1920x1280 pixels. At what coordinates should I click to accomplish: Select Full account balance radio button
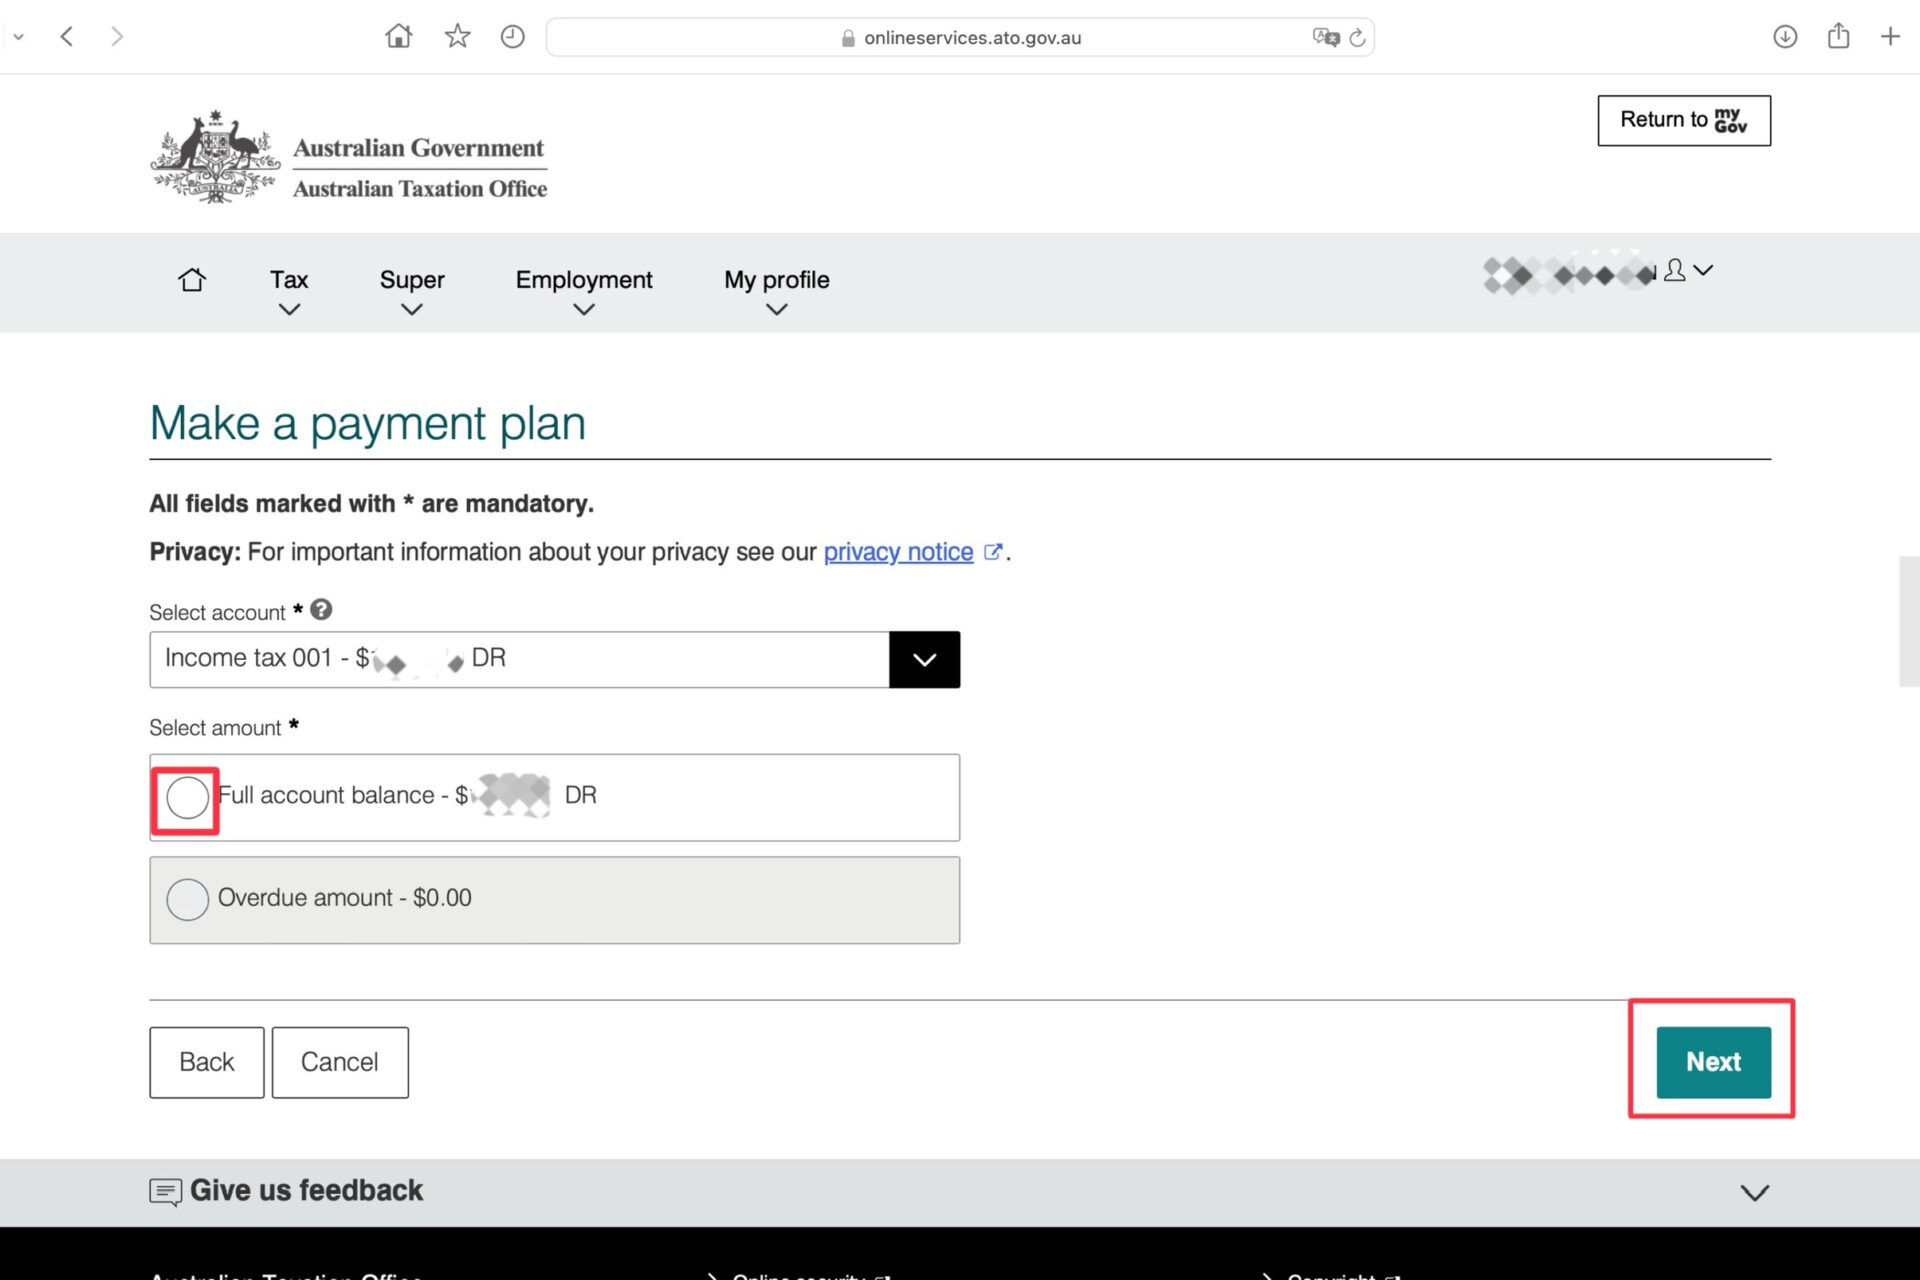[187, 798]
